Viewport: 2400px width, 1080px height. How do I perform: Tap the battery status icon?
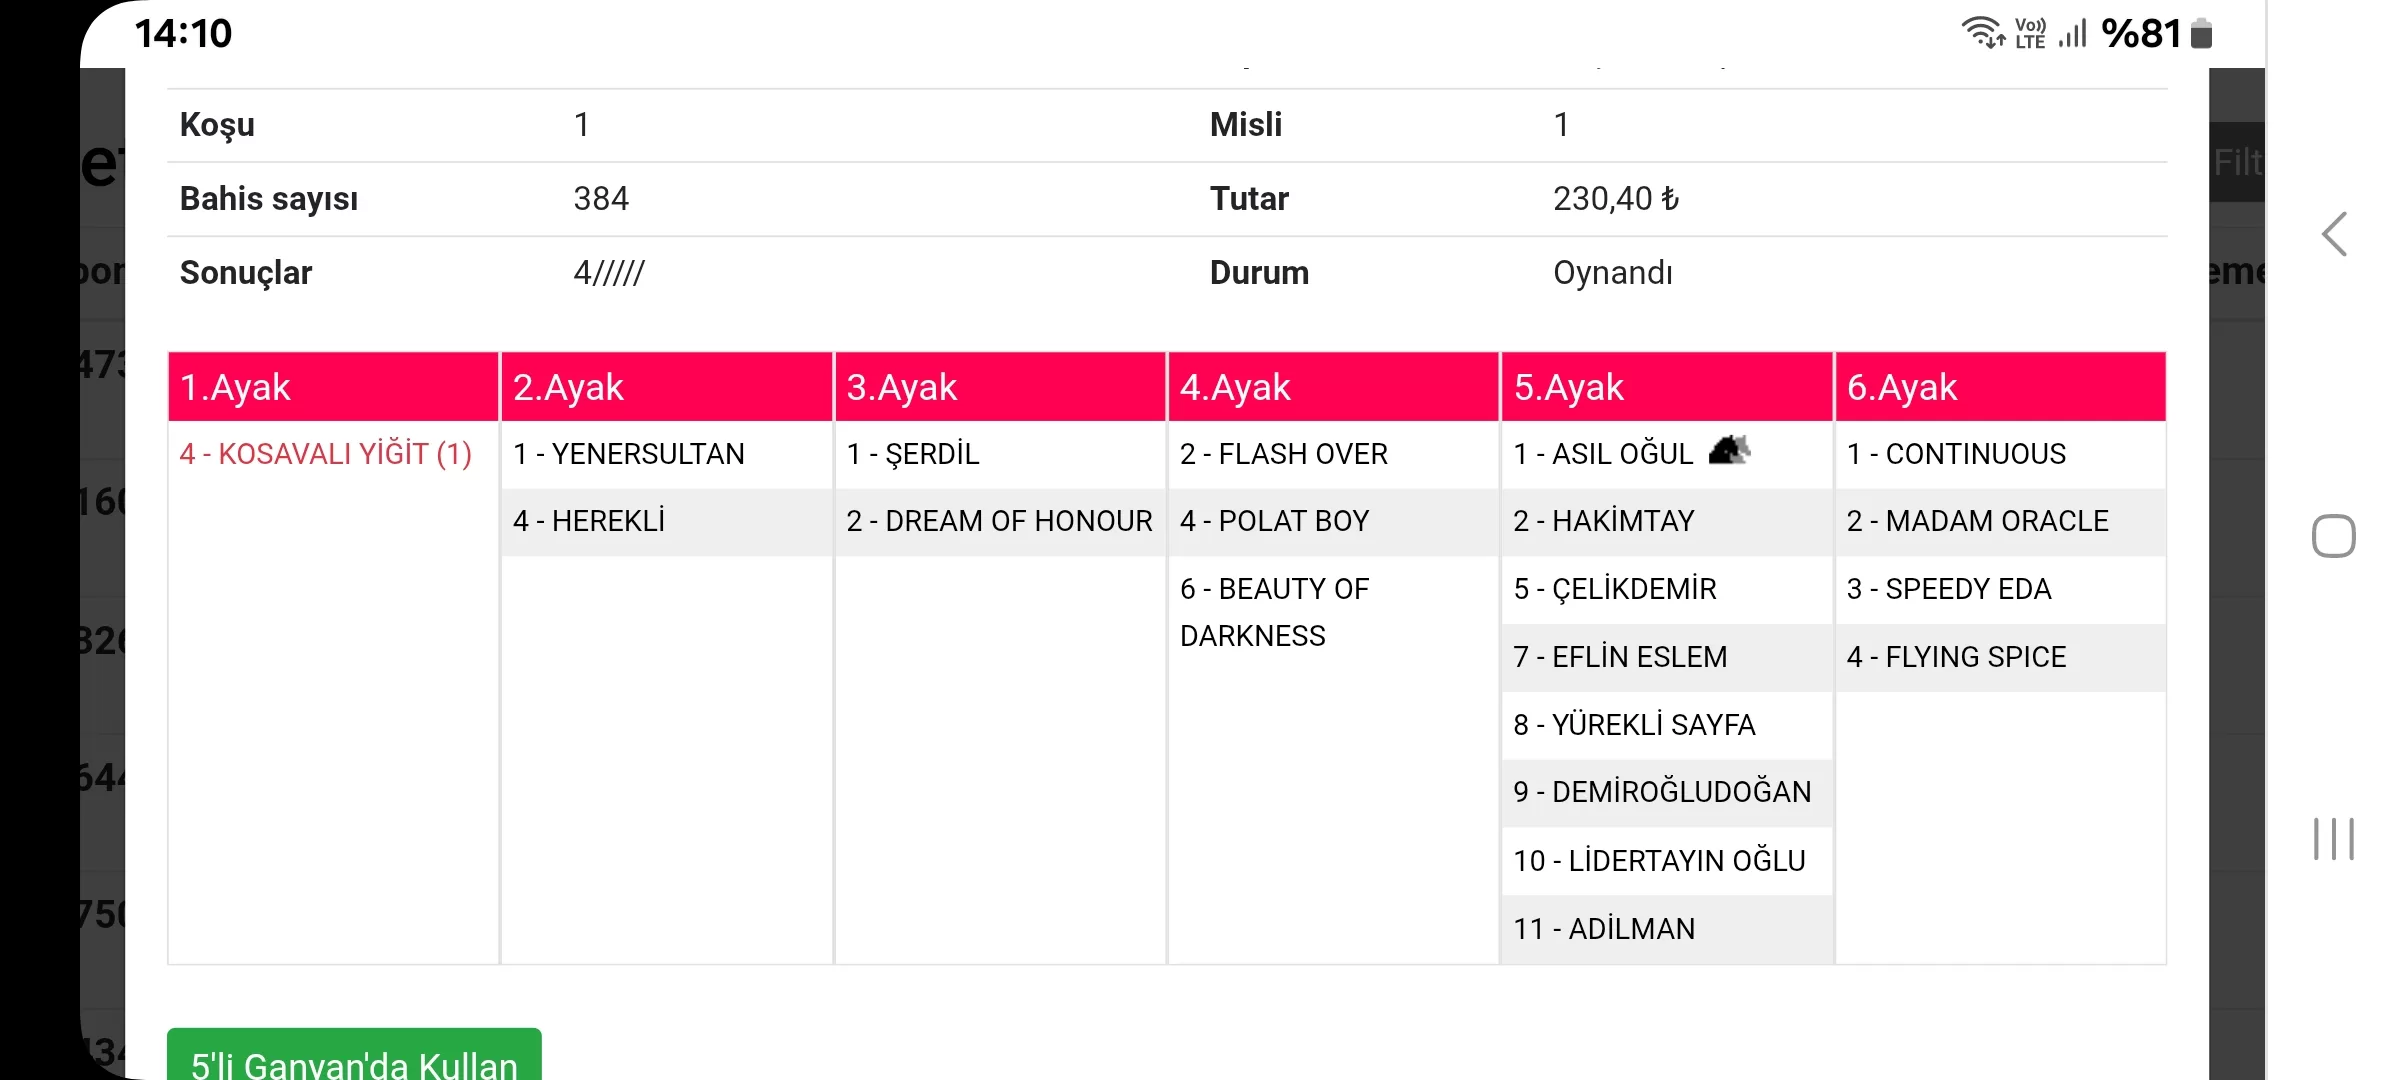coord(2201,34)
